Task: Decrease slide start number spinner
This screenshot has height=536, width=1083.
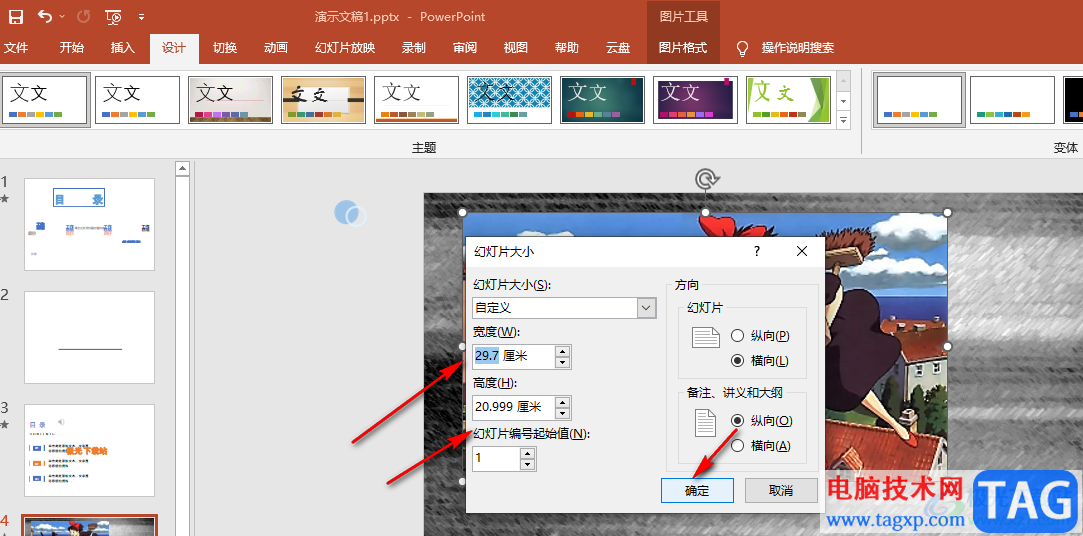Action: [x=528, y=464]
